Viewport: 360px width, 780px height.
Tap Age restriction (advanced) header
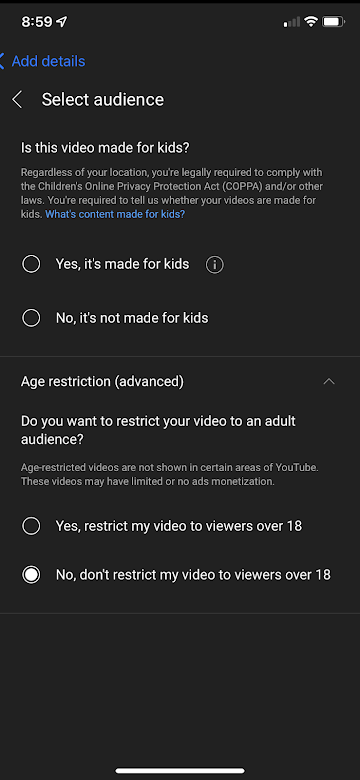tap(102, 382)
